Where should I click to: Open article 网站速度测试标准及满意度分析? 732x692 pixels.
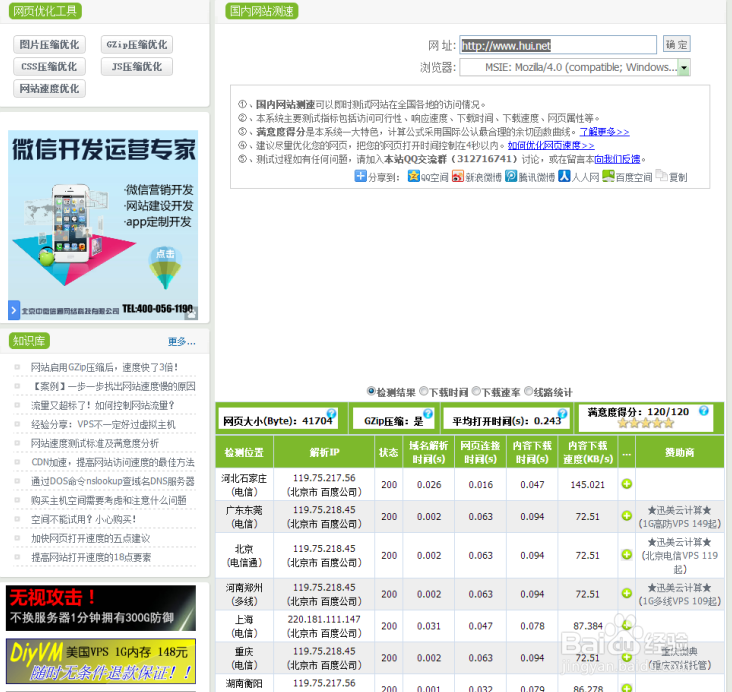pos(95,443)
